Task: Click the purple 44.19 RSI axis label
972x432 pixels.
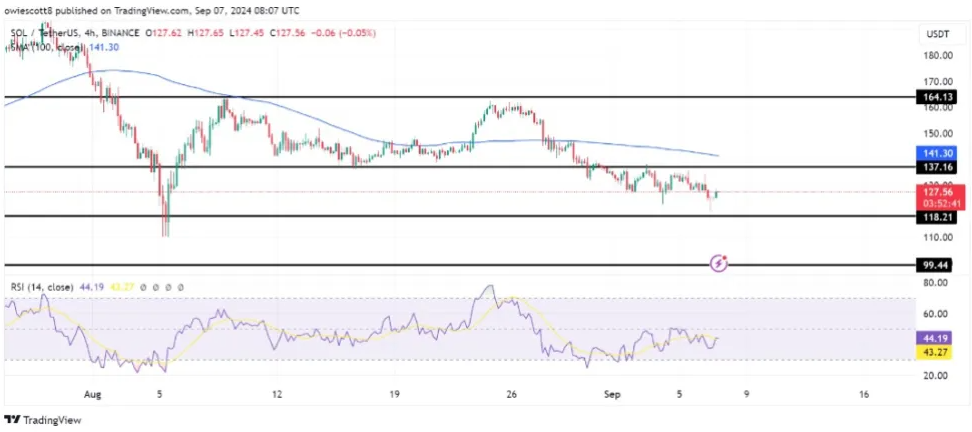Action: pyautogui.click(x=941, y=338)
